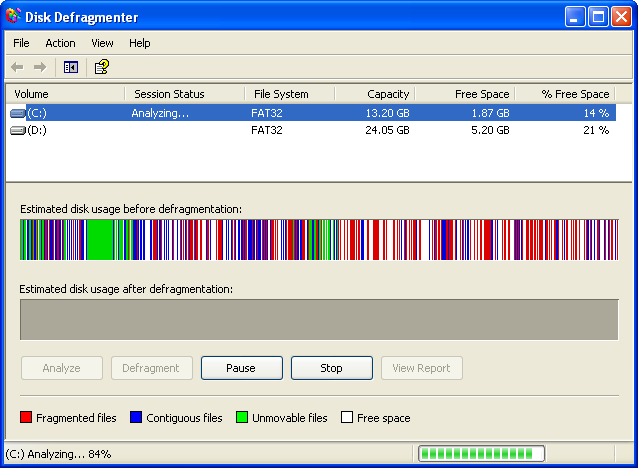Click the File System column header
Screen dimensions: 638x468
(x=290, y=94)
